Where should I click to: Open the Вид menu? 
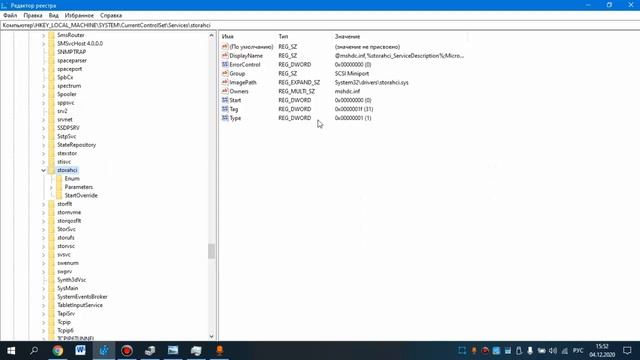pos(53,16)
